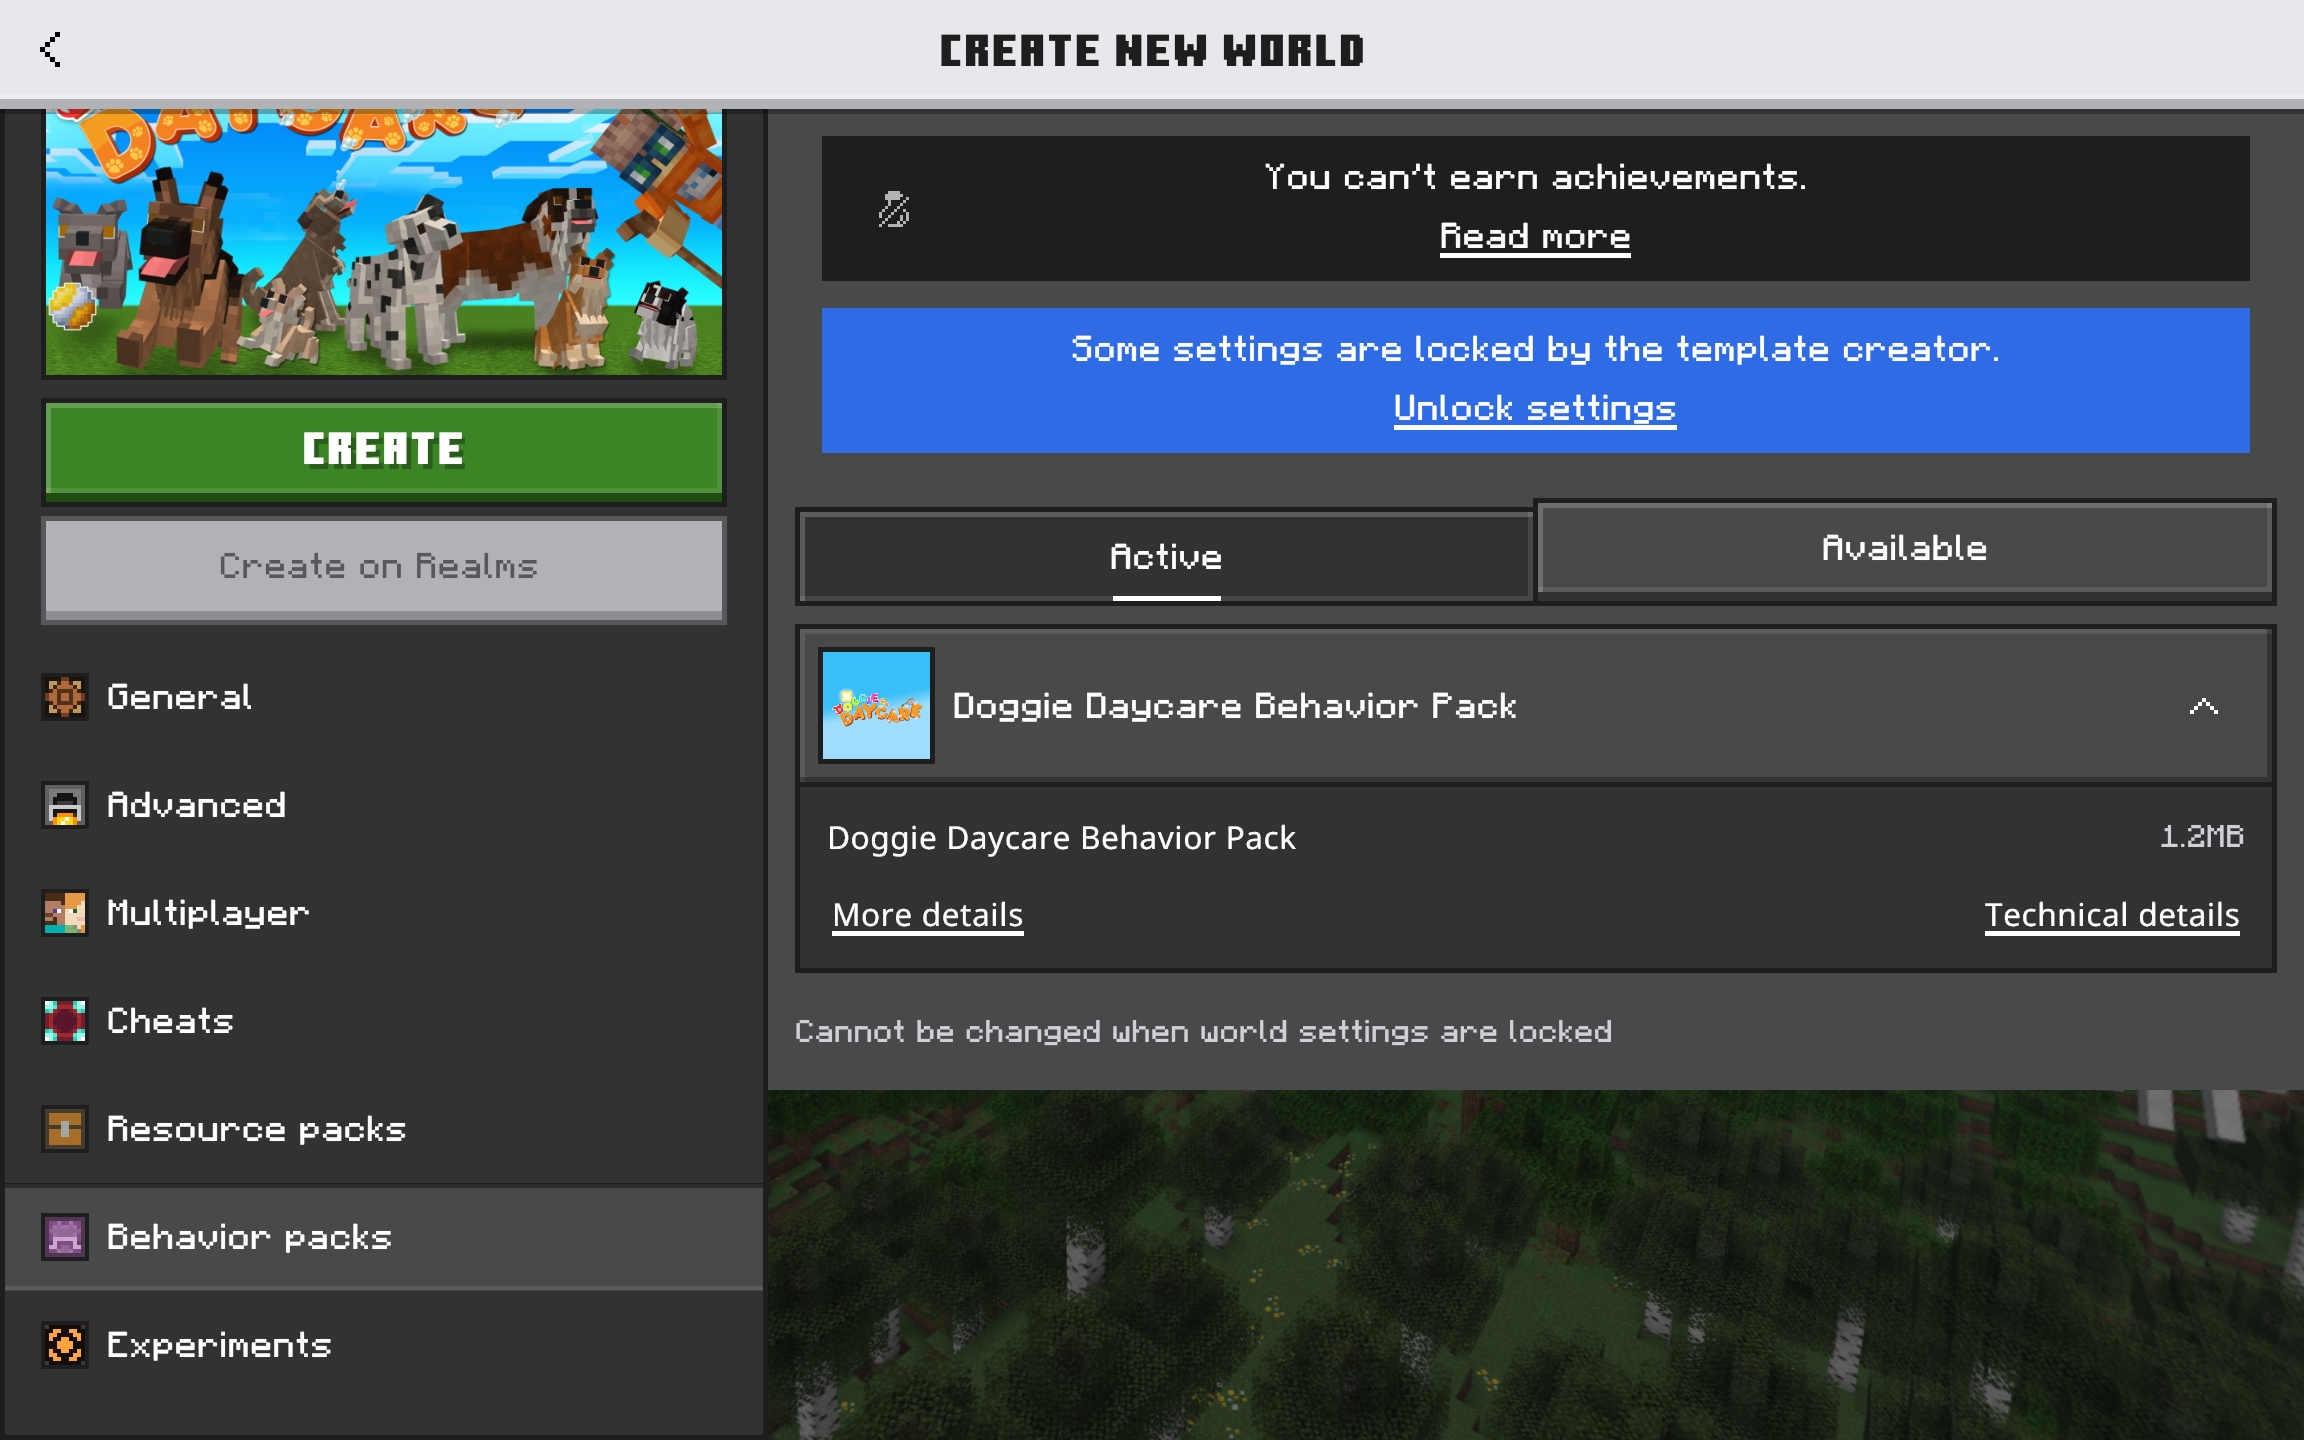Click the Multiplayer faces icon
Image resolution: width=2304 pixels, height=1440 pixels.
coord(65,913)
